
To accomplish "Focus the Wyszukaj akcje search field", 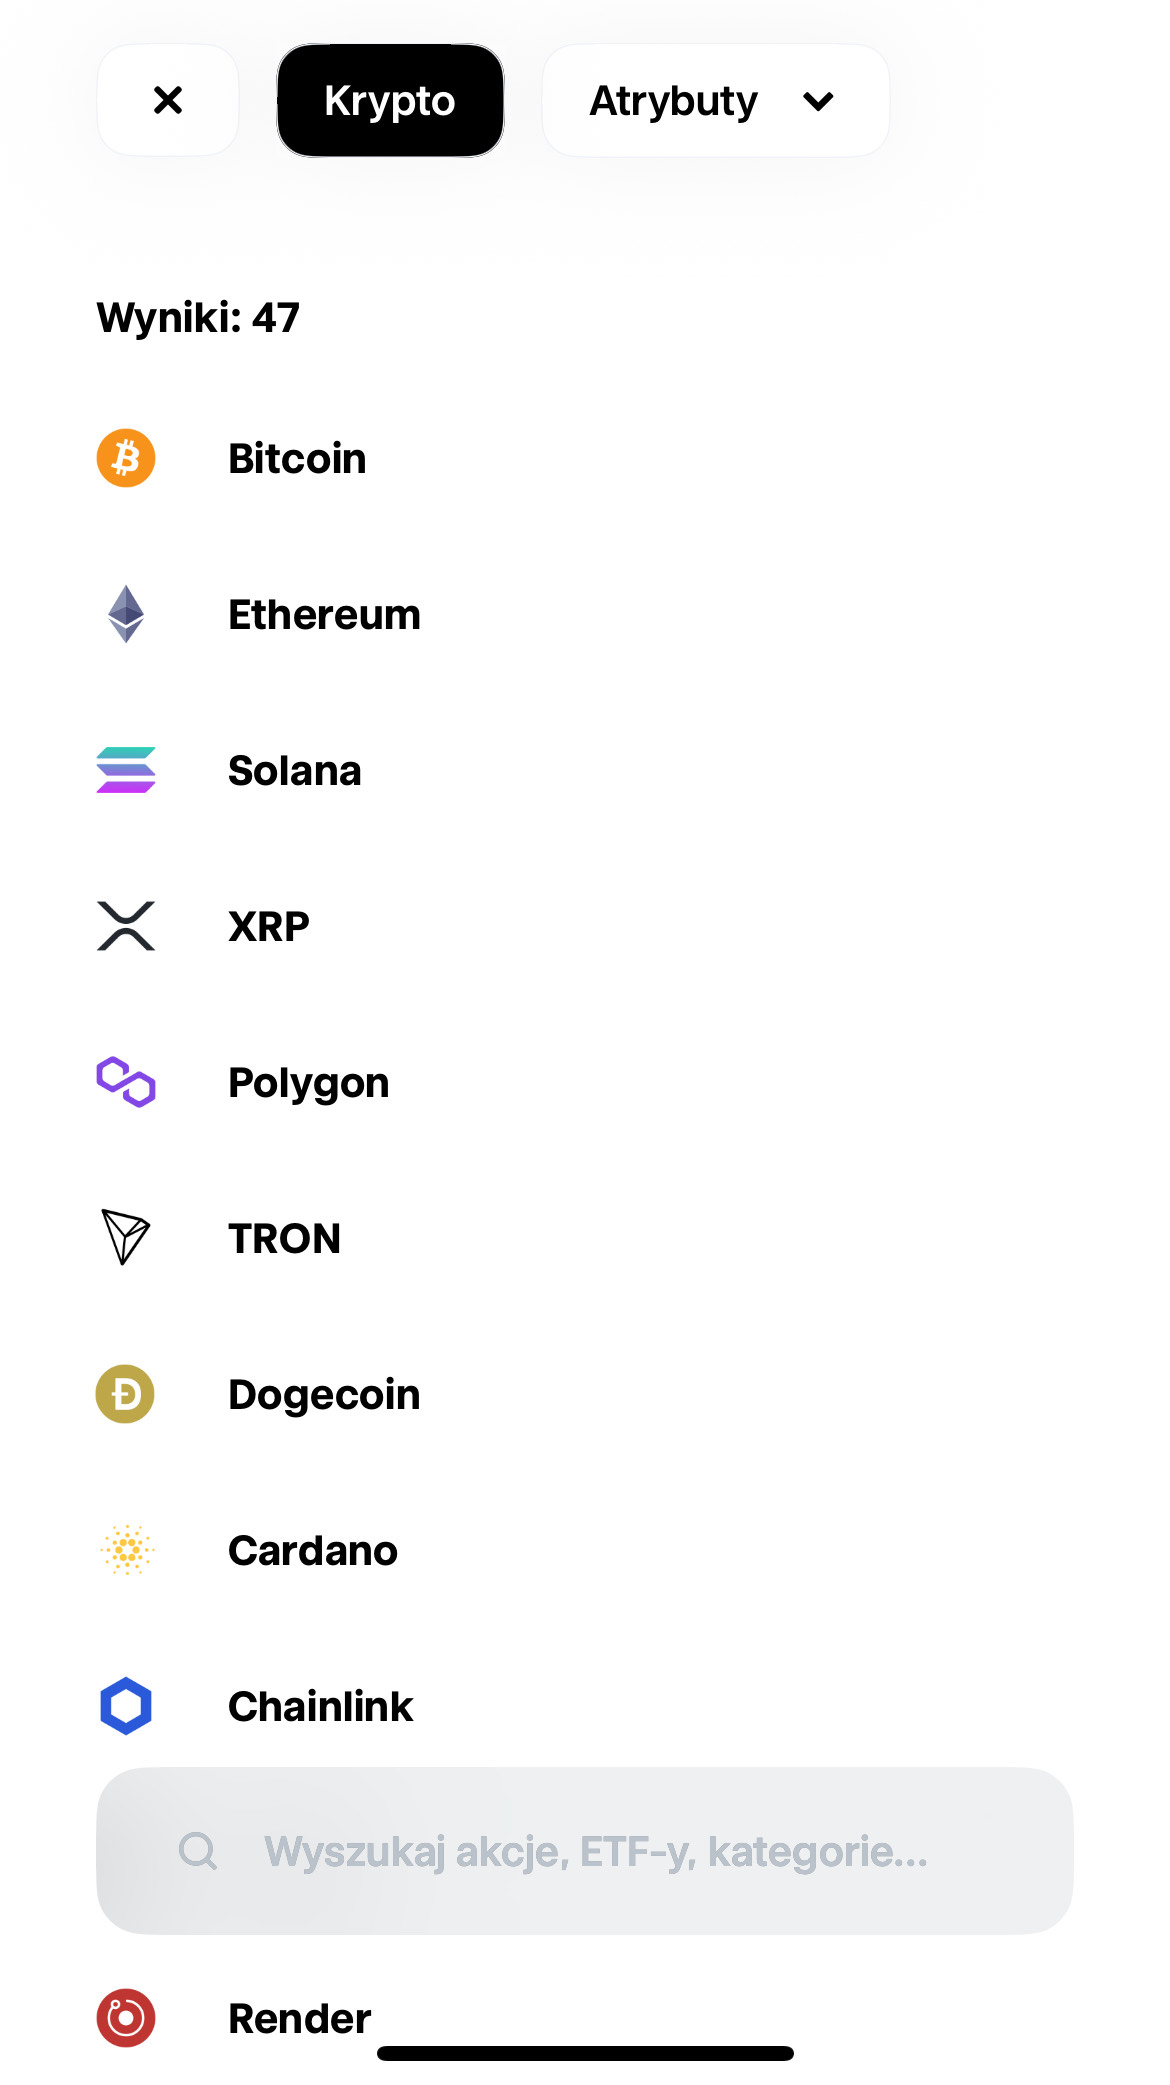I will (x=596, y=1852).
